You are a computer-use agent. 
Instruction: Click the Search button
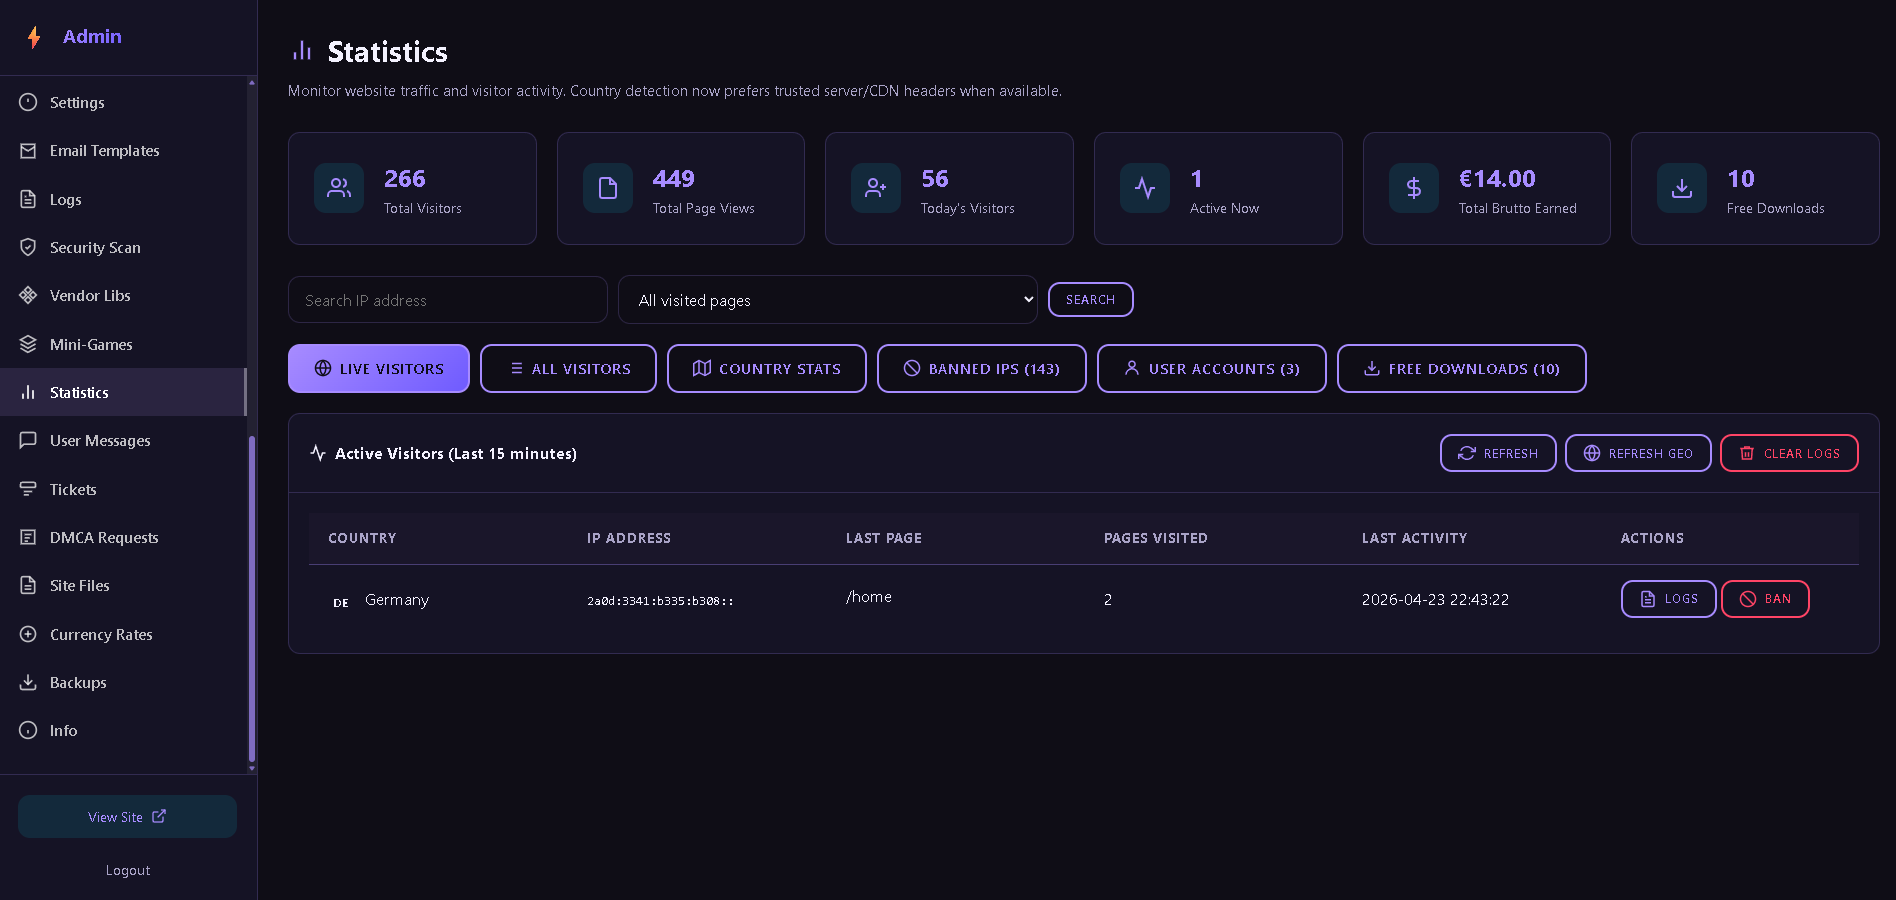(x=1091, y=300)
